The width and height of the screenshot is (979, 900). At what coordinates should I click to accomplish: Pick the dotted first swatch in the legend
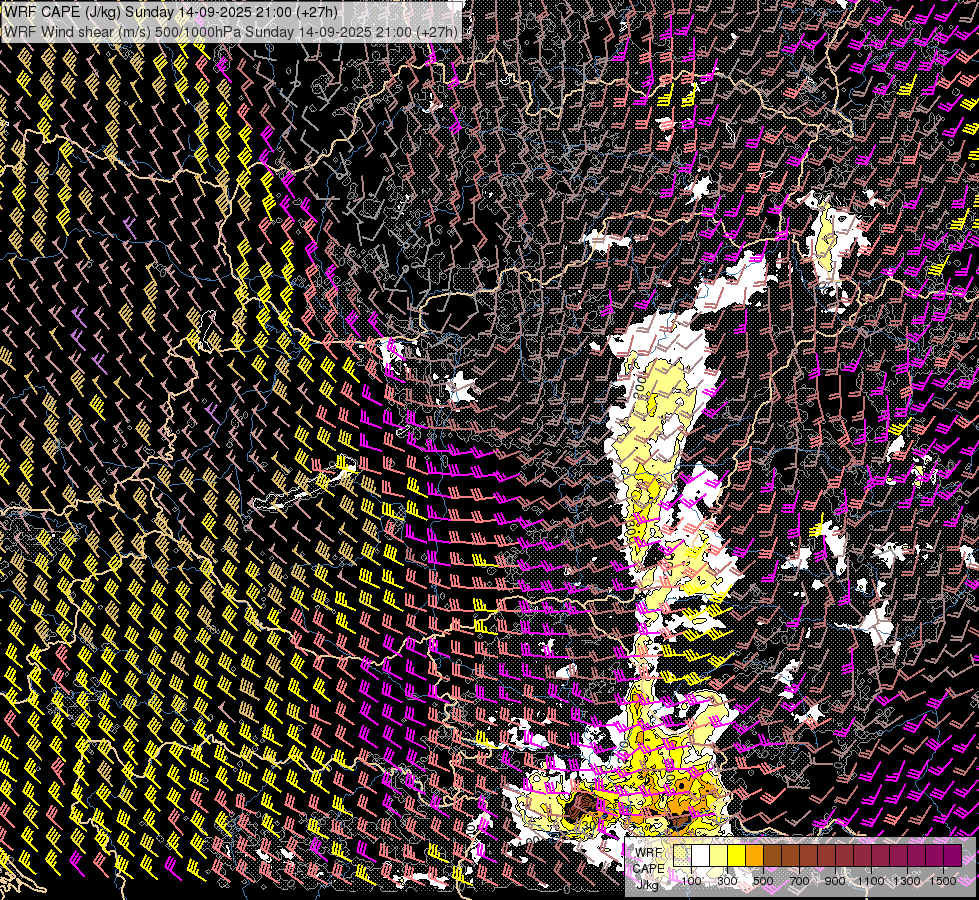point(682,856)
